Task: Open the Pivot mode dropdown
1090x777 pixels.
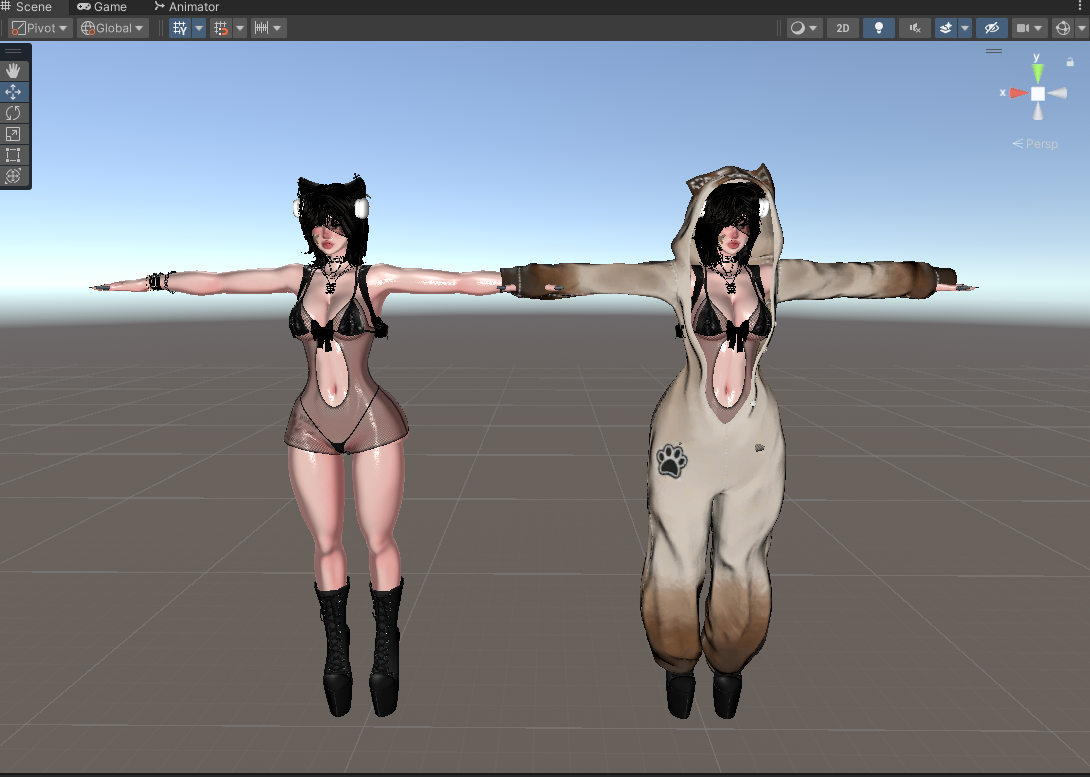Action: click(x=38, y=27)
